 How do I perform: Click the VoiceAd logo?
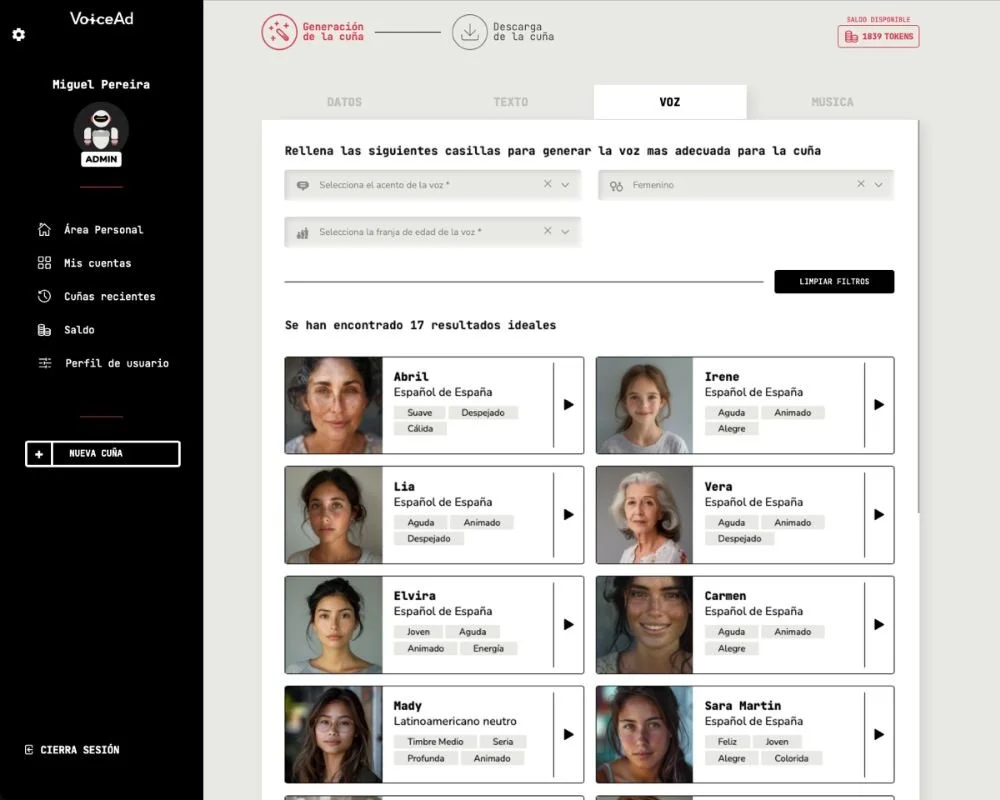[101, 19]
